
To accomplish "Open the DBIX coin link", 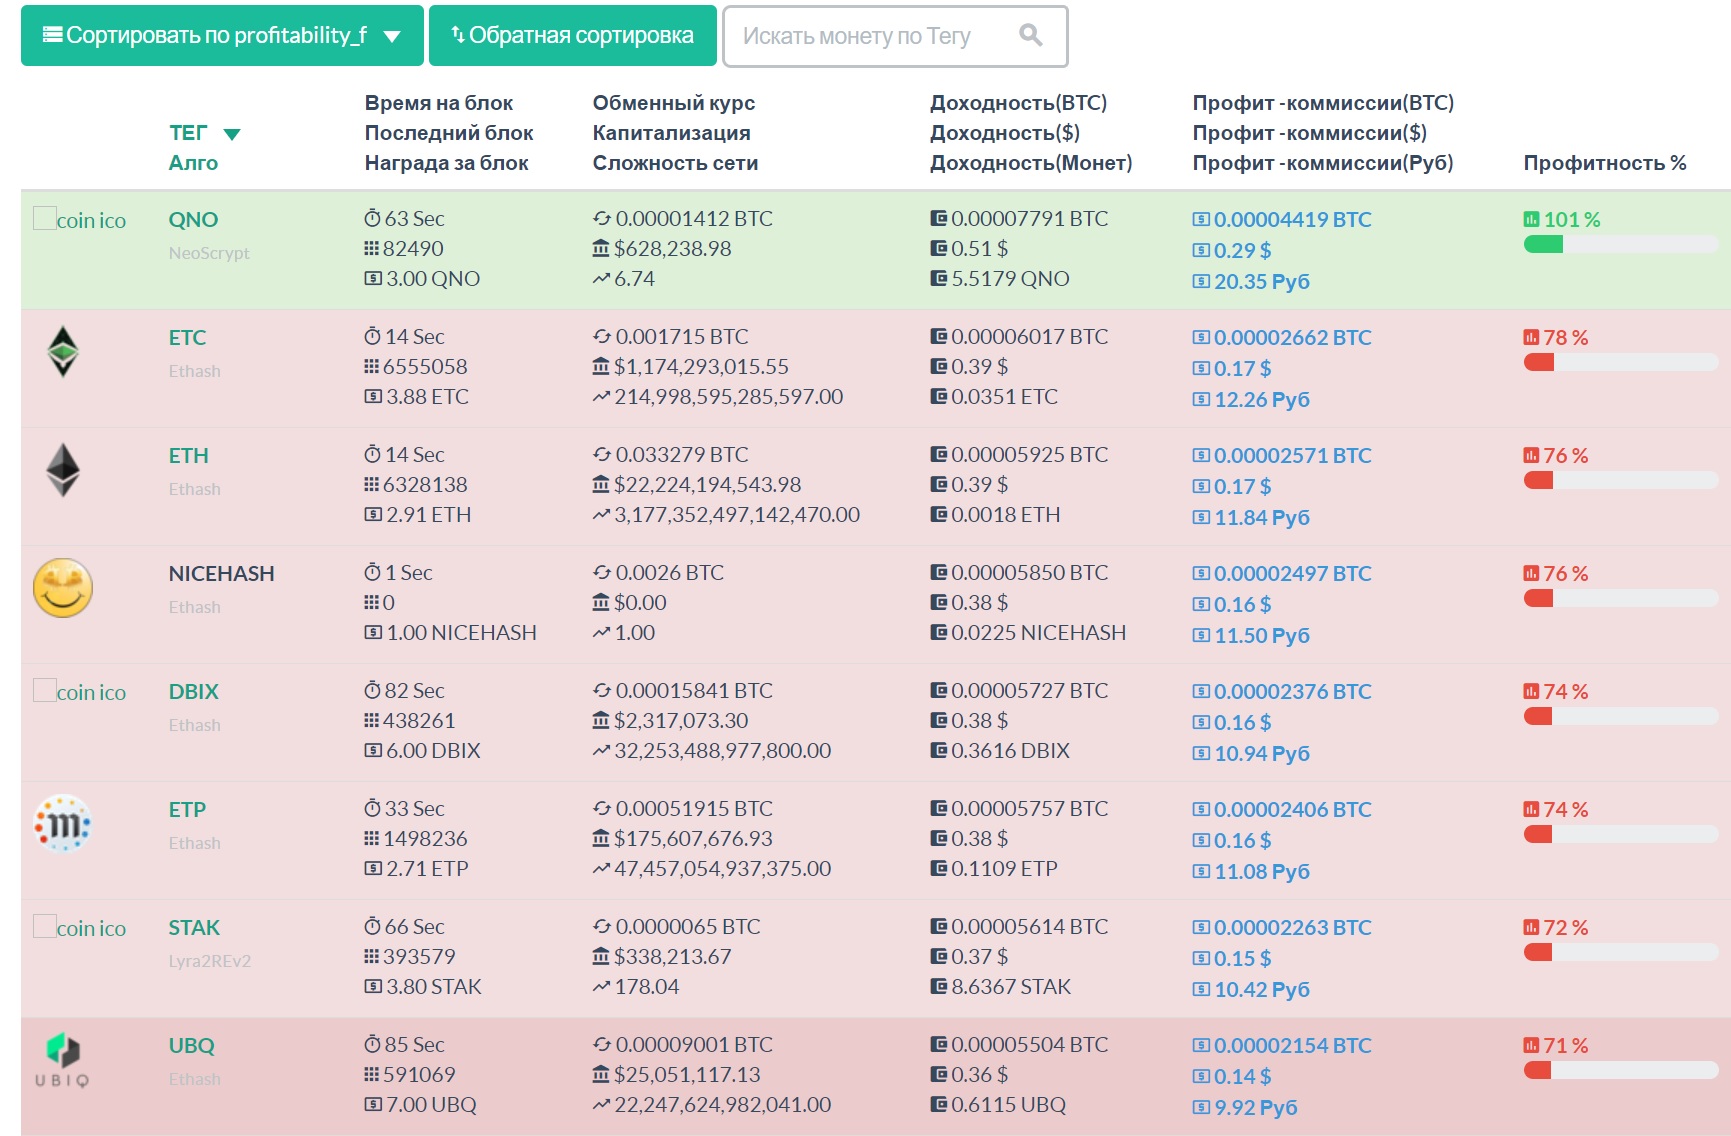I will 193,692.
